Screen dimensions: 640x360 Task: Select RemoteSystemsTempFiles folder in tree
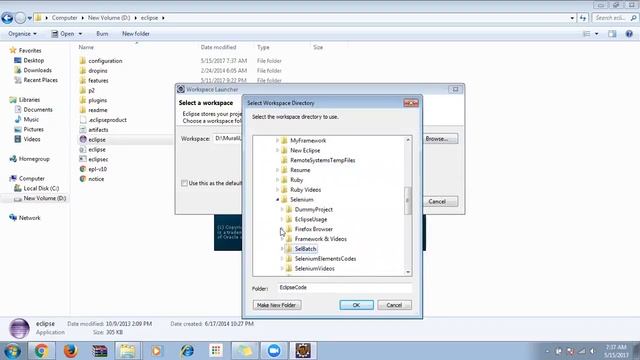(322, 160)
